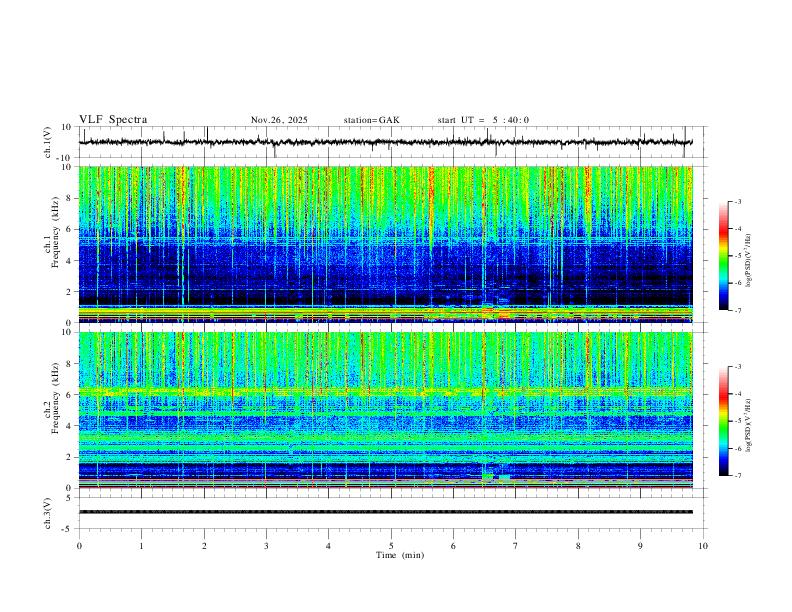The width and height of the screenshot is (792, 612).
Task: Click the 'start UT = 5:40:0' text
Action: [x=483, y=120]
